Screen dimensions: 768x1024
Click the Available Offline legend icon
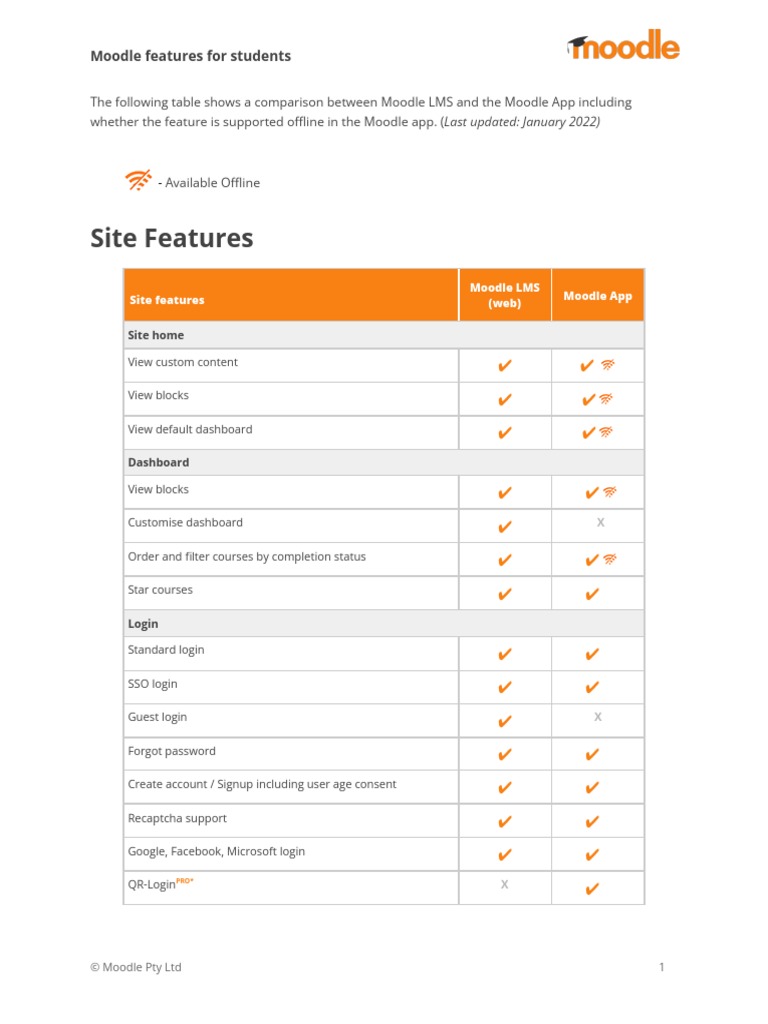click(138, 181)
